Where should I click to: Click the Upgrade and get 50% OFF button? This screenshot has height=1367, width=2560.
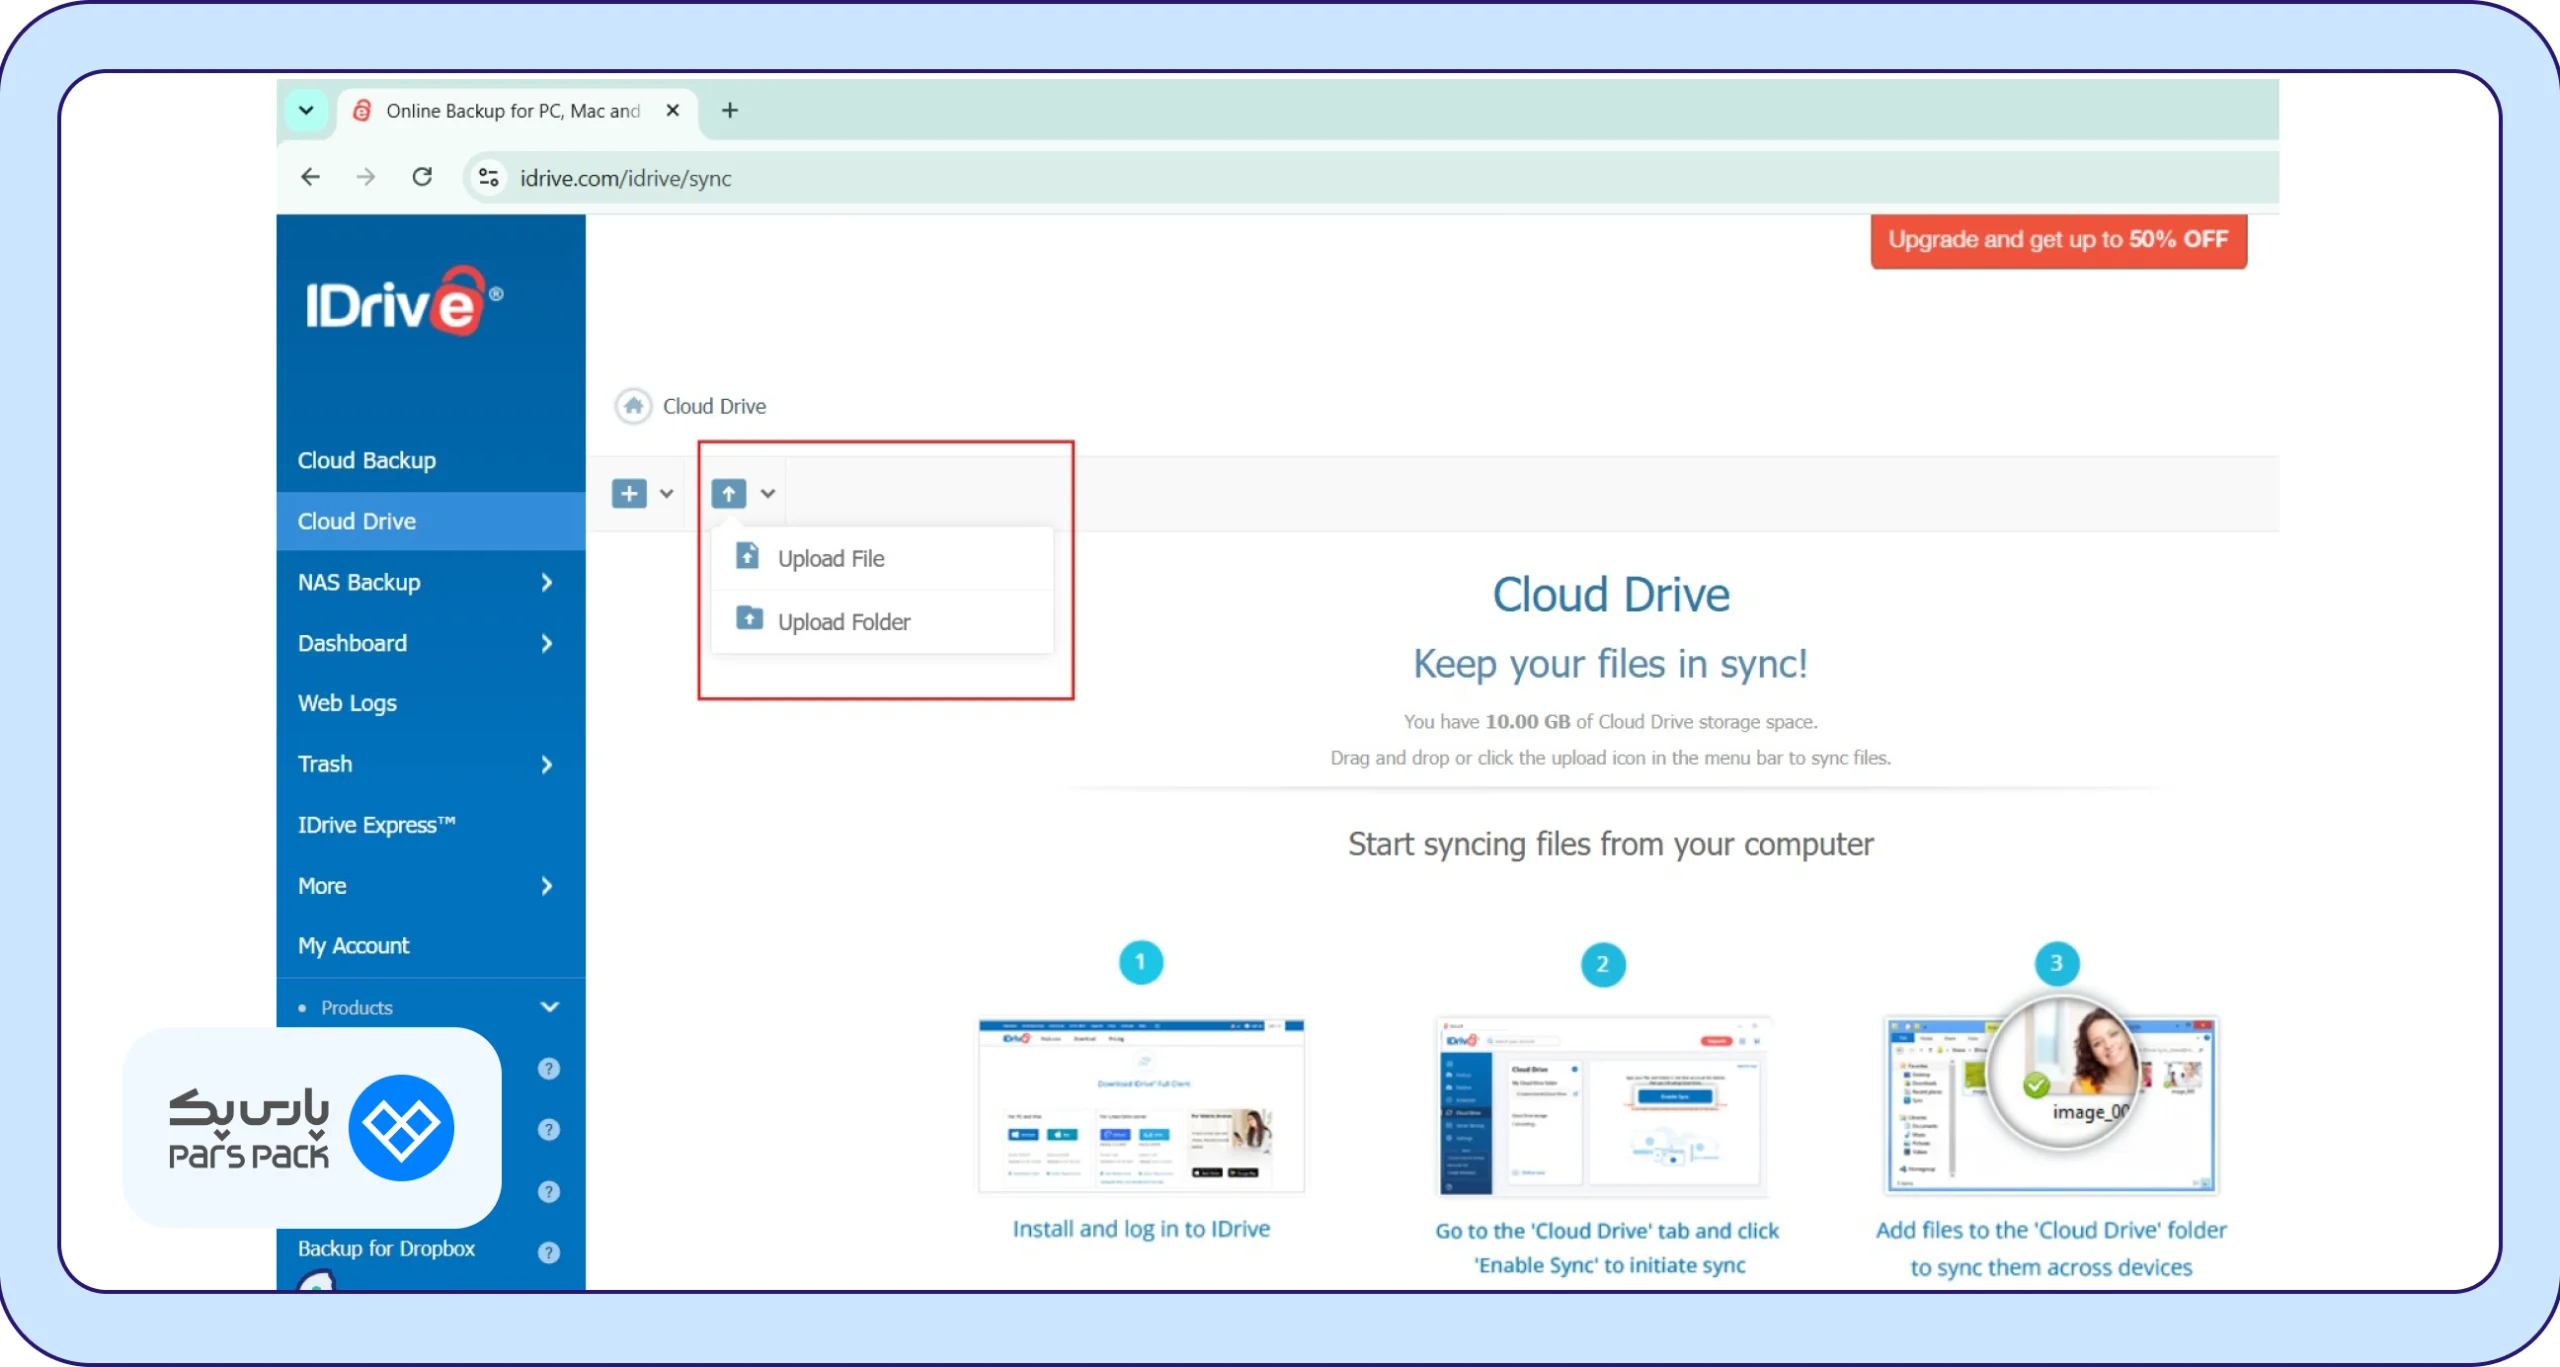(2059, 240)
